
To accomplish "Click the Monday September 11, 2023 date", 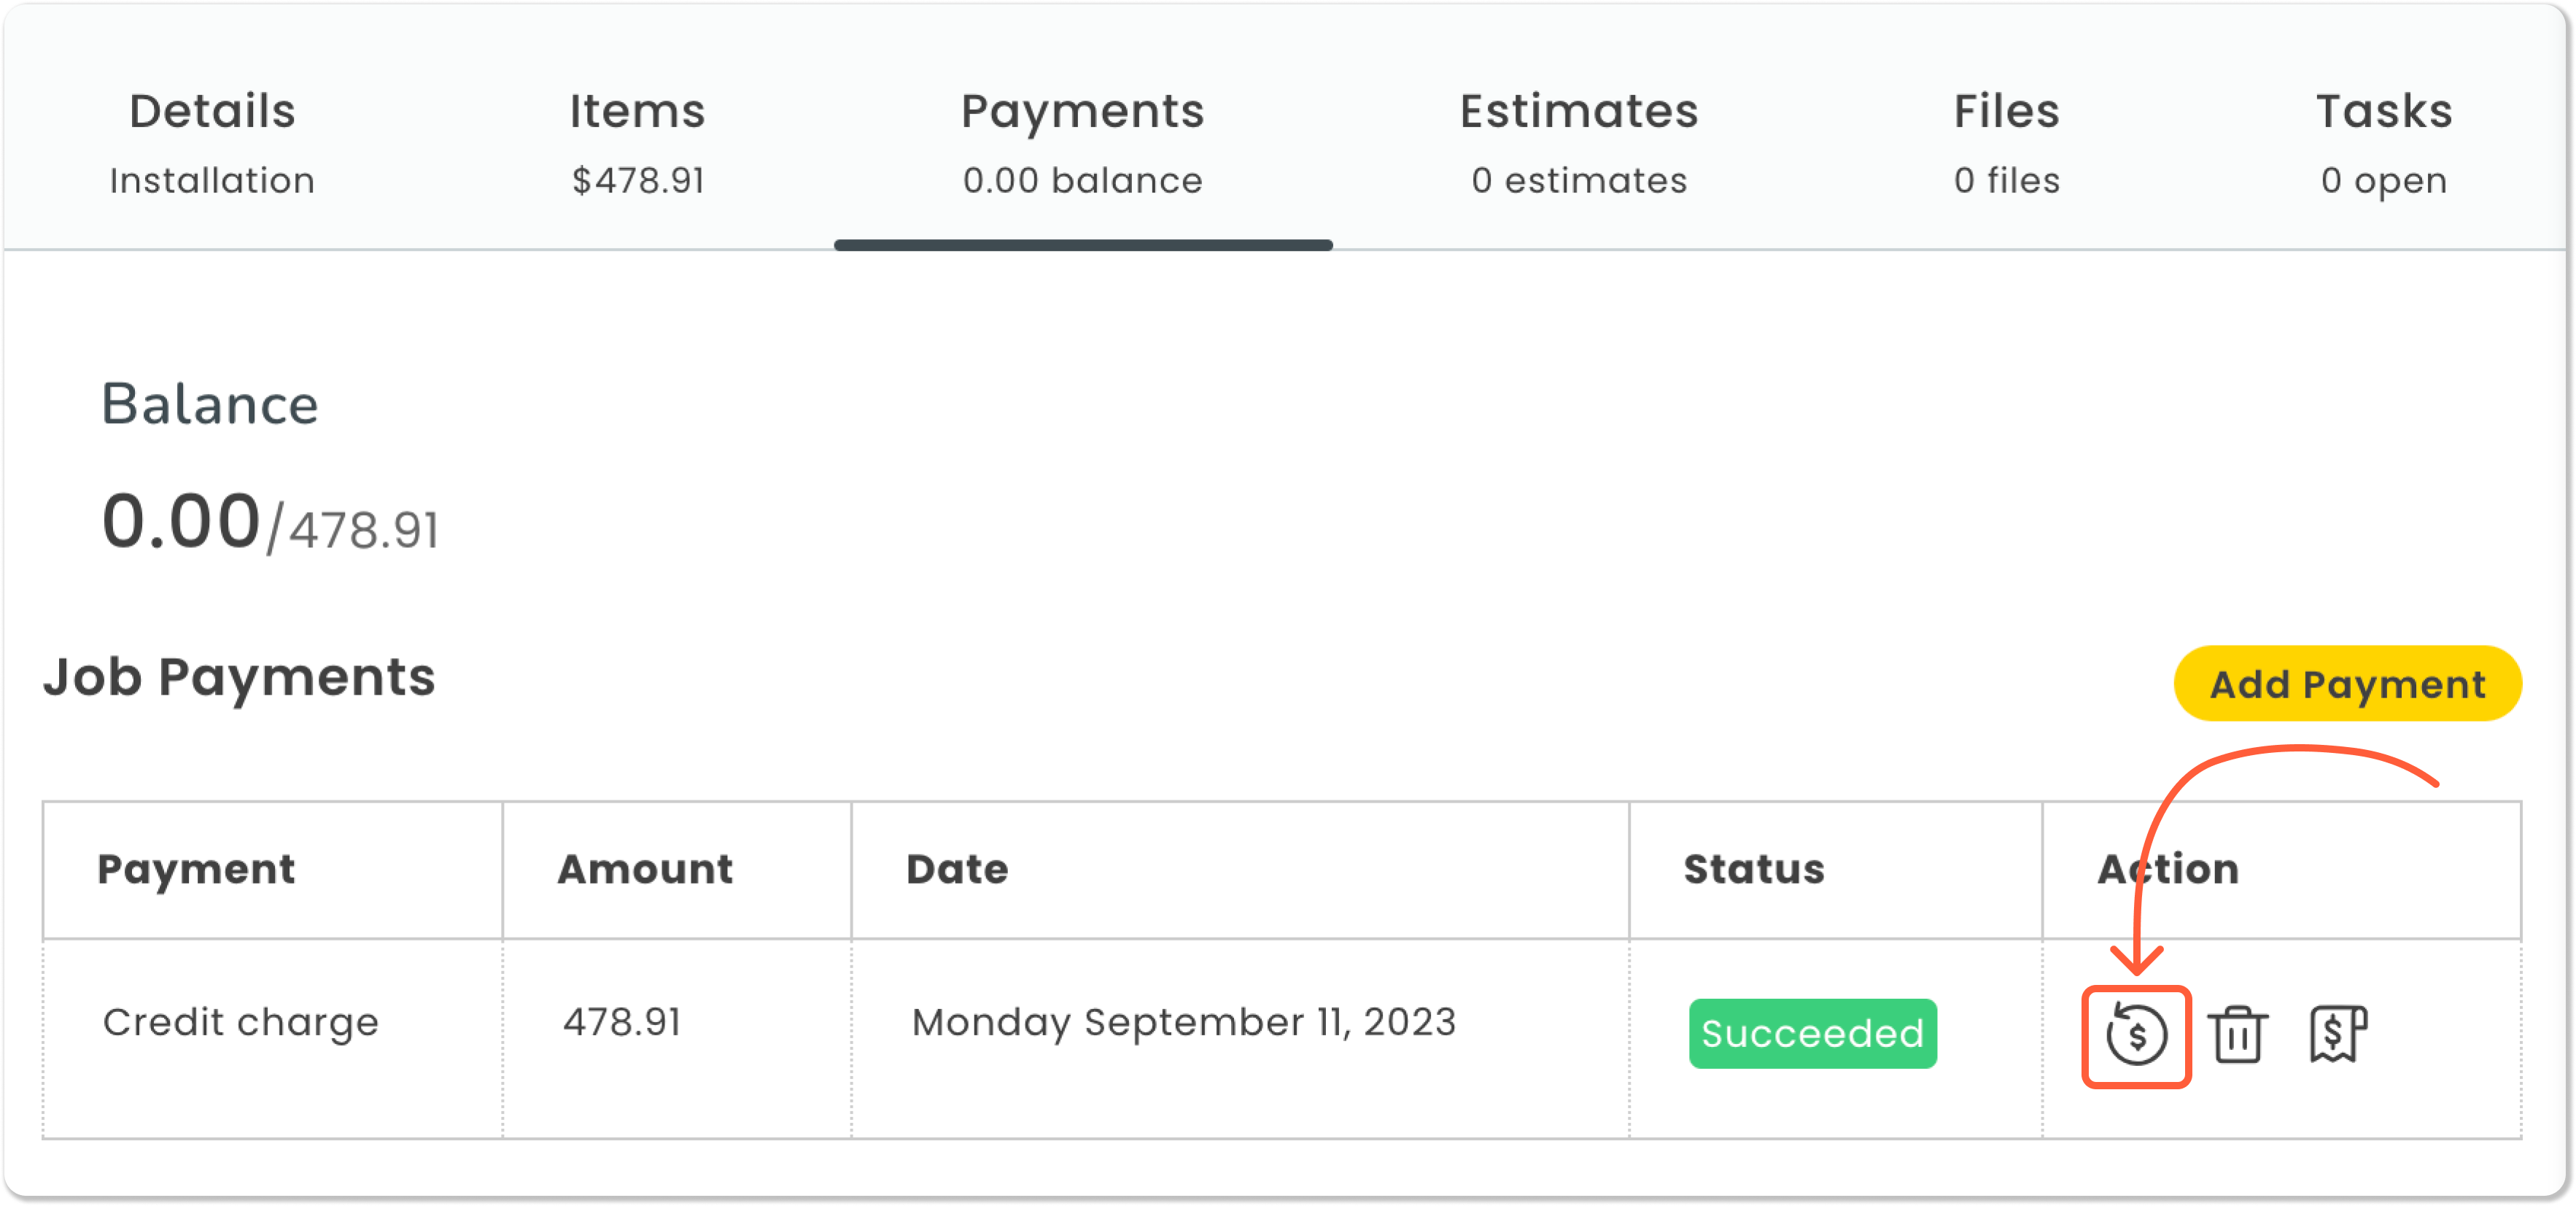I will [x=1184, y=1022].
